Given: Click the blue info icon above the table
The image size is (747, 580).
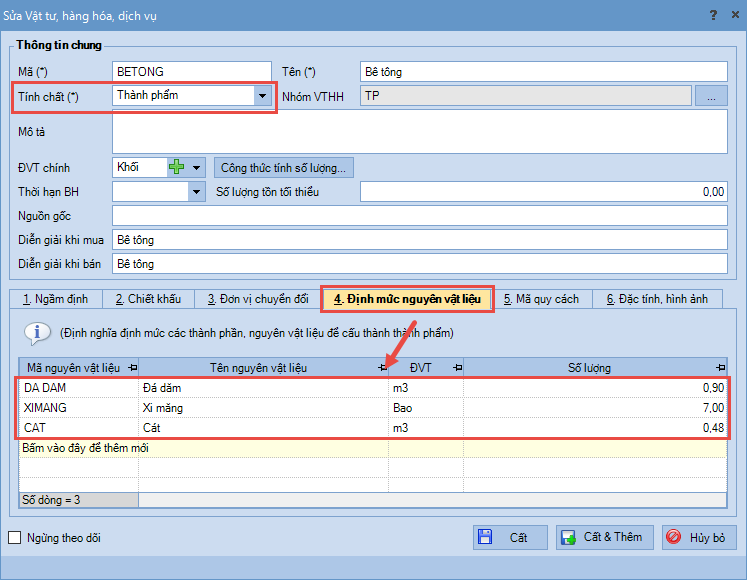Looking at the screenshot, I should tap(37, 333).
